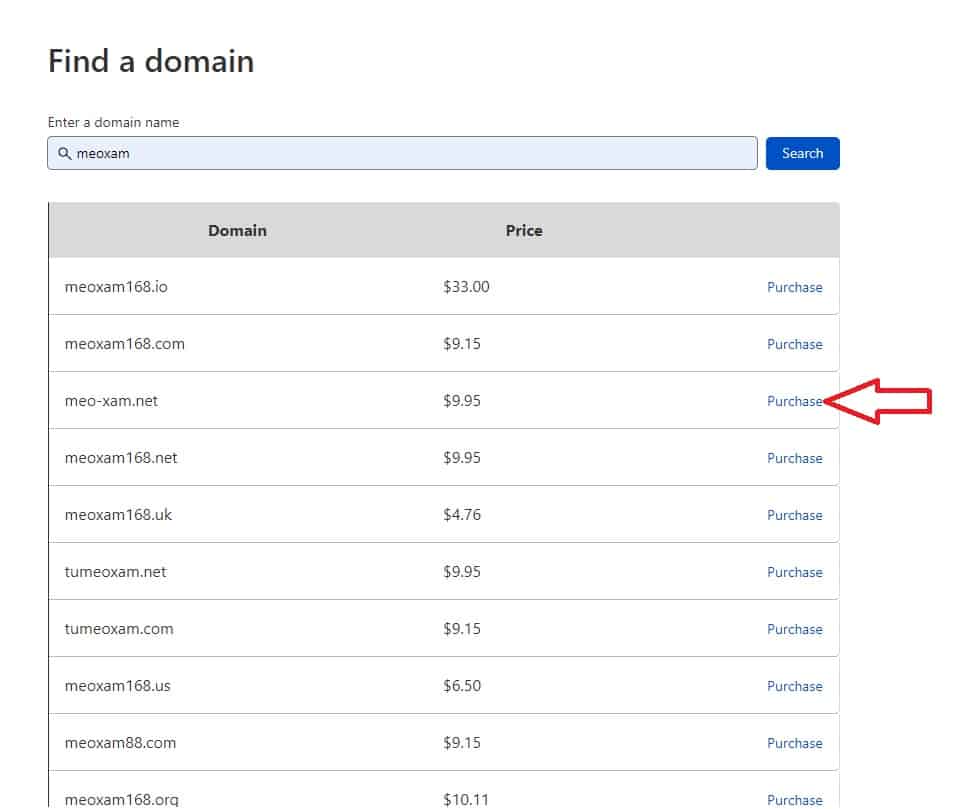Select Purchase for tumeoxam.net
The width and height of the screenshot is (961, 809).
click(794, 572)
